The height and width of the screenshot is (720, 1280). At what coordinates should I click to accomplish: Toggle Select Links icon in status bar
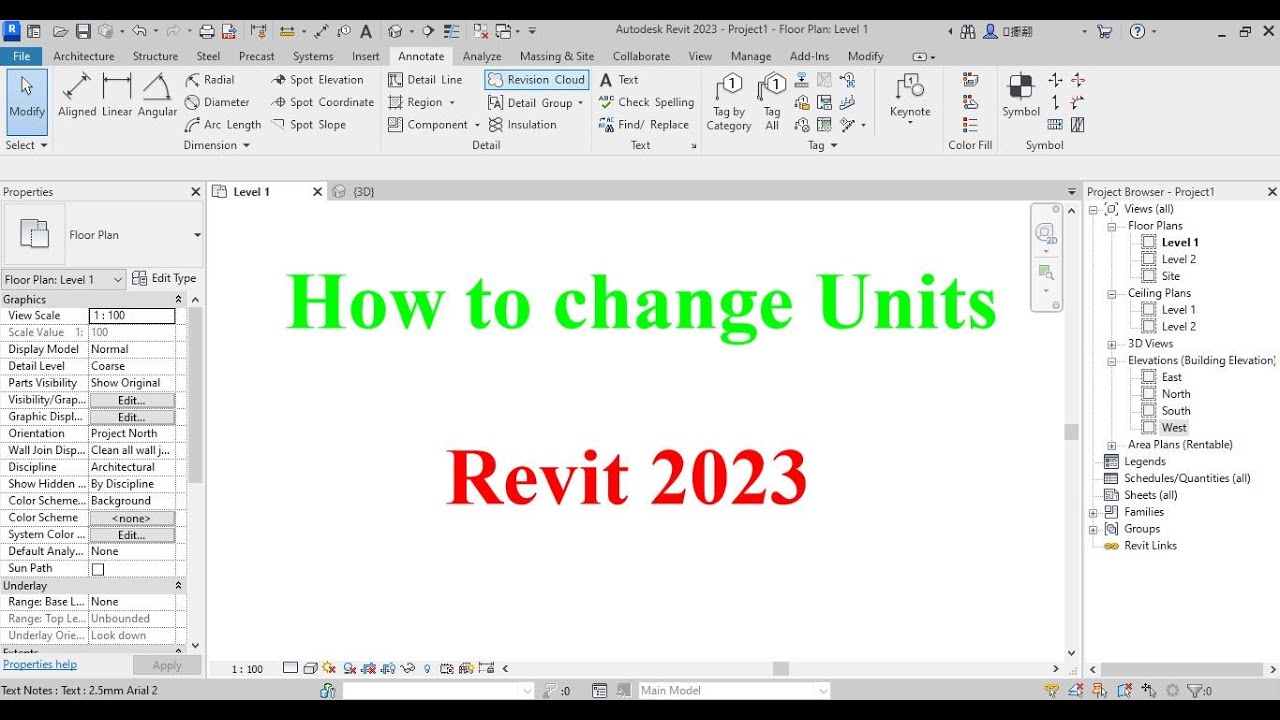coord(1051,690)
